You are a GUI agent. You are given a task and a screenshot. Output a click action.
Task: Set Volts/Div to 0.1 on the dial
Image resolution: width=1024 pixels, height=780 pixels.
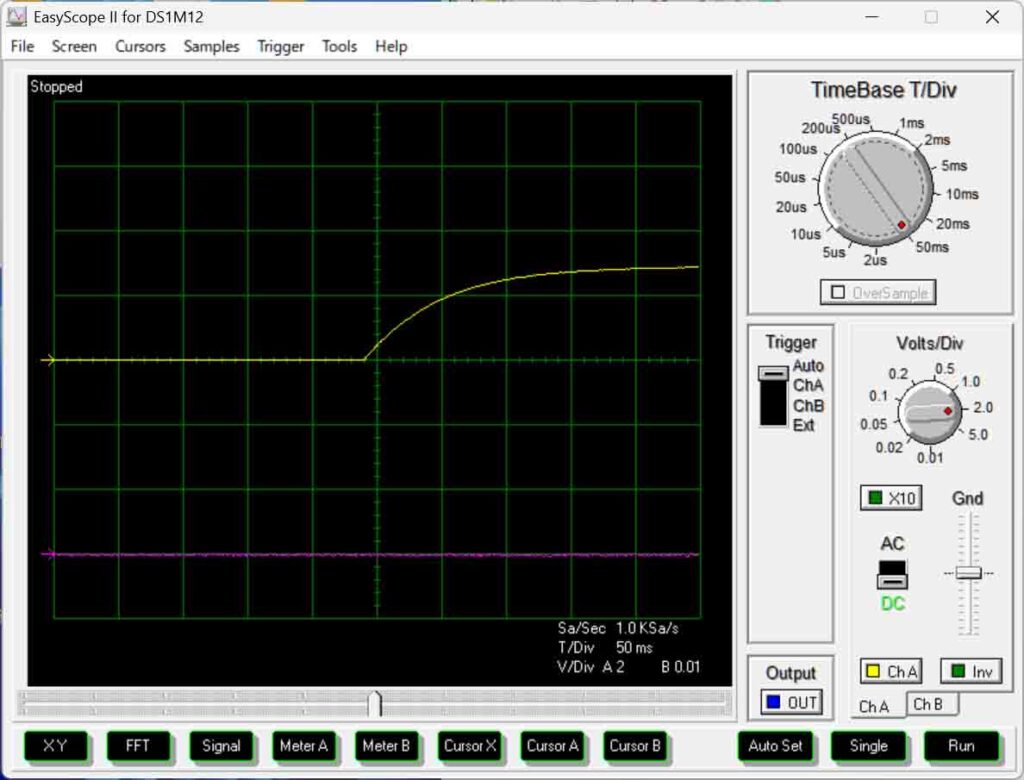pos(878,396)
